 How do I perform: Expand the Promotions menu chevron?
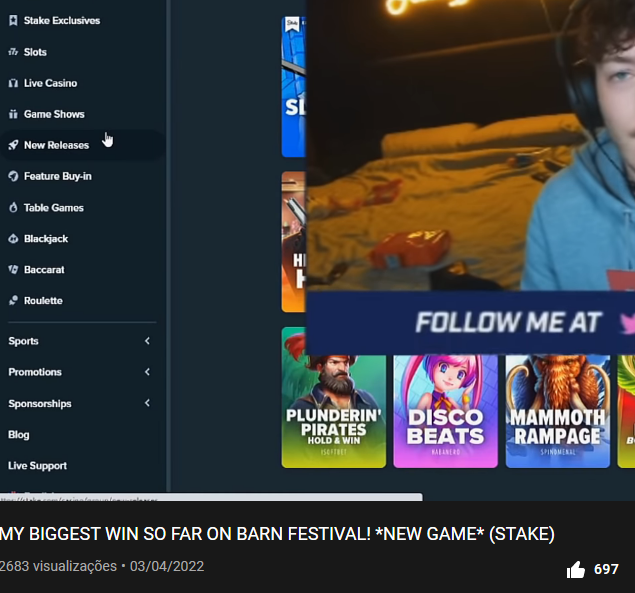pos(147,372)
